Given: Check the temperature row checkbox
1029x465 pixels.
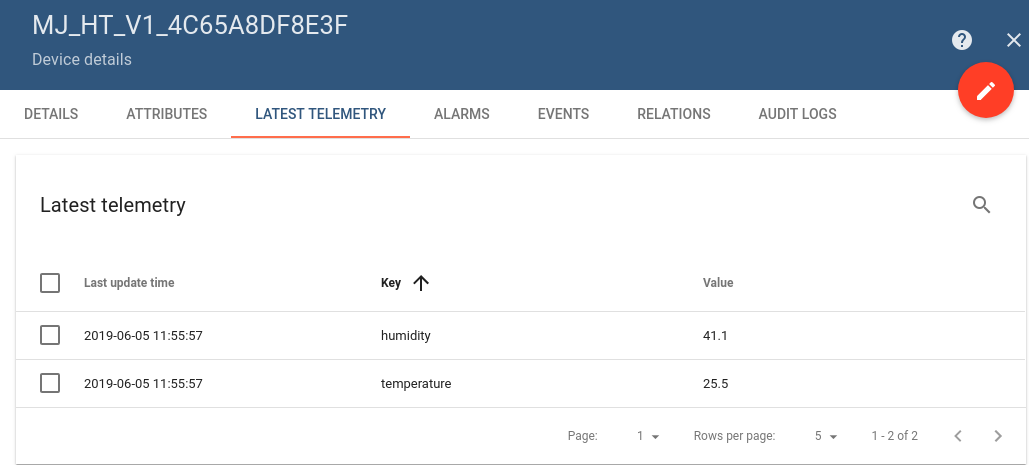Looking at the screenshot, I should [50, 383].
